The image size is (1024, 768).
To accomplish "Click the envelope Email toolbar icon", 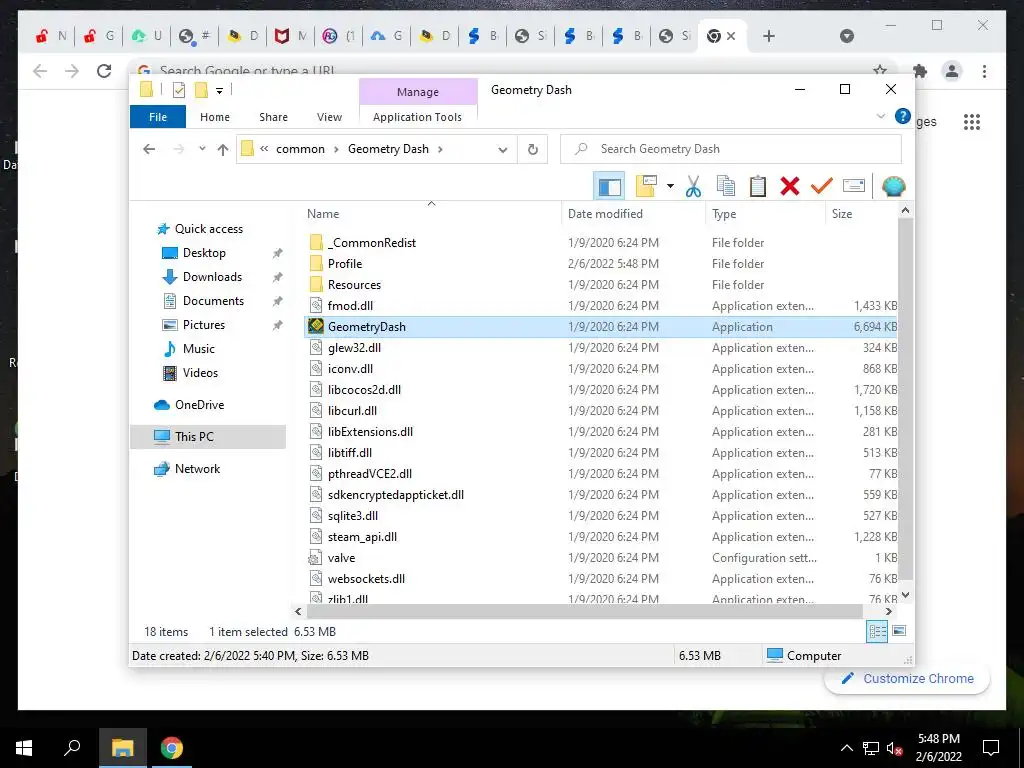I will (x=854, y=187).
